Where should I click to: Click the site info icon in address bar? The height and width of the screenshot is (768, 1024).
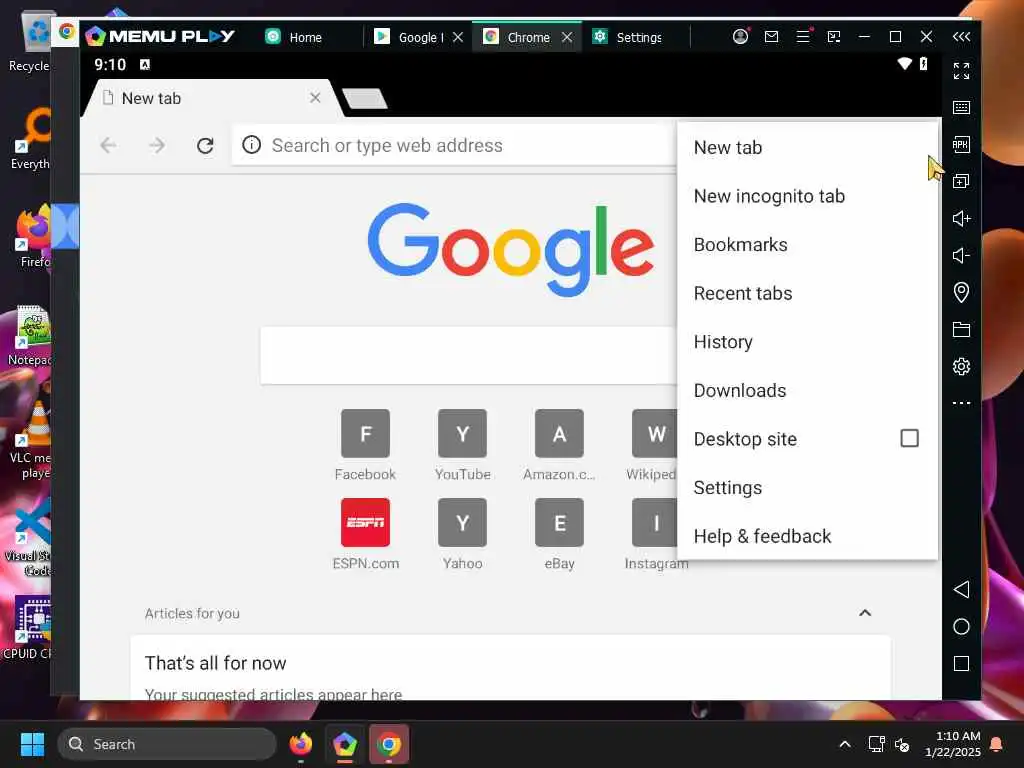(251, 145)
